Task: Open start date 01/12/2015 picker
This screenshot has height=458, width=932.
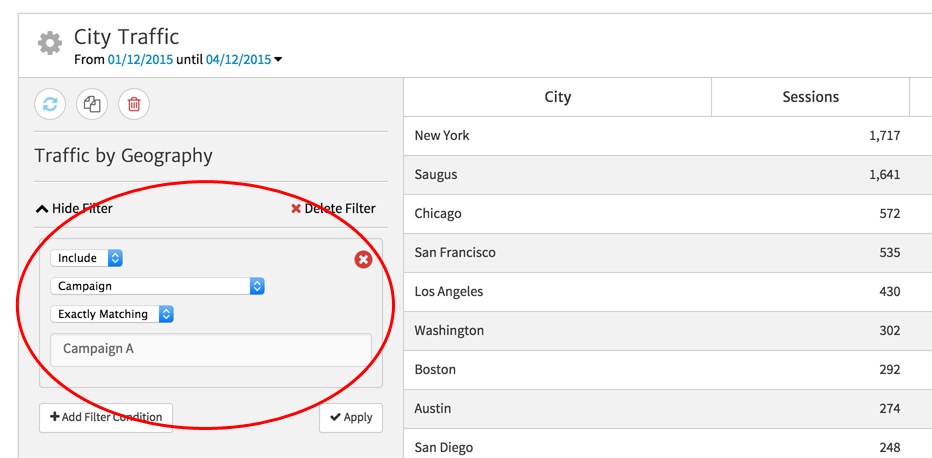Action: [140, 60]
